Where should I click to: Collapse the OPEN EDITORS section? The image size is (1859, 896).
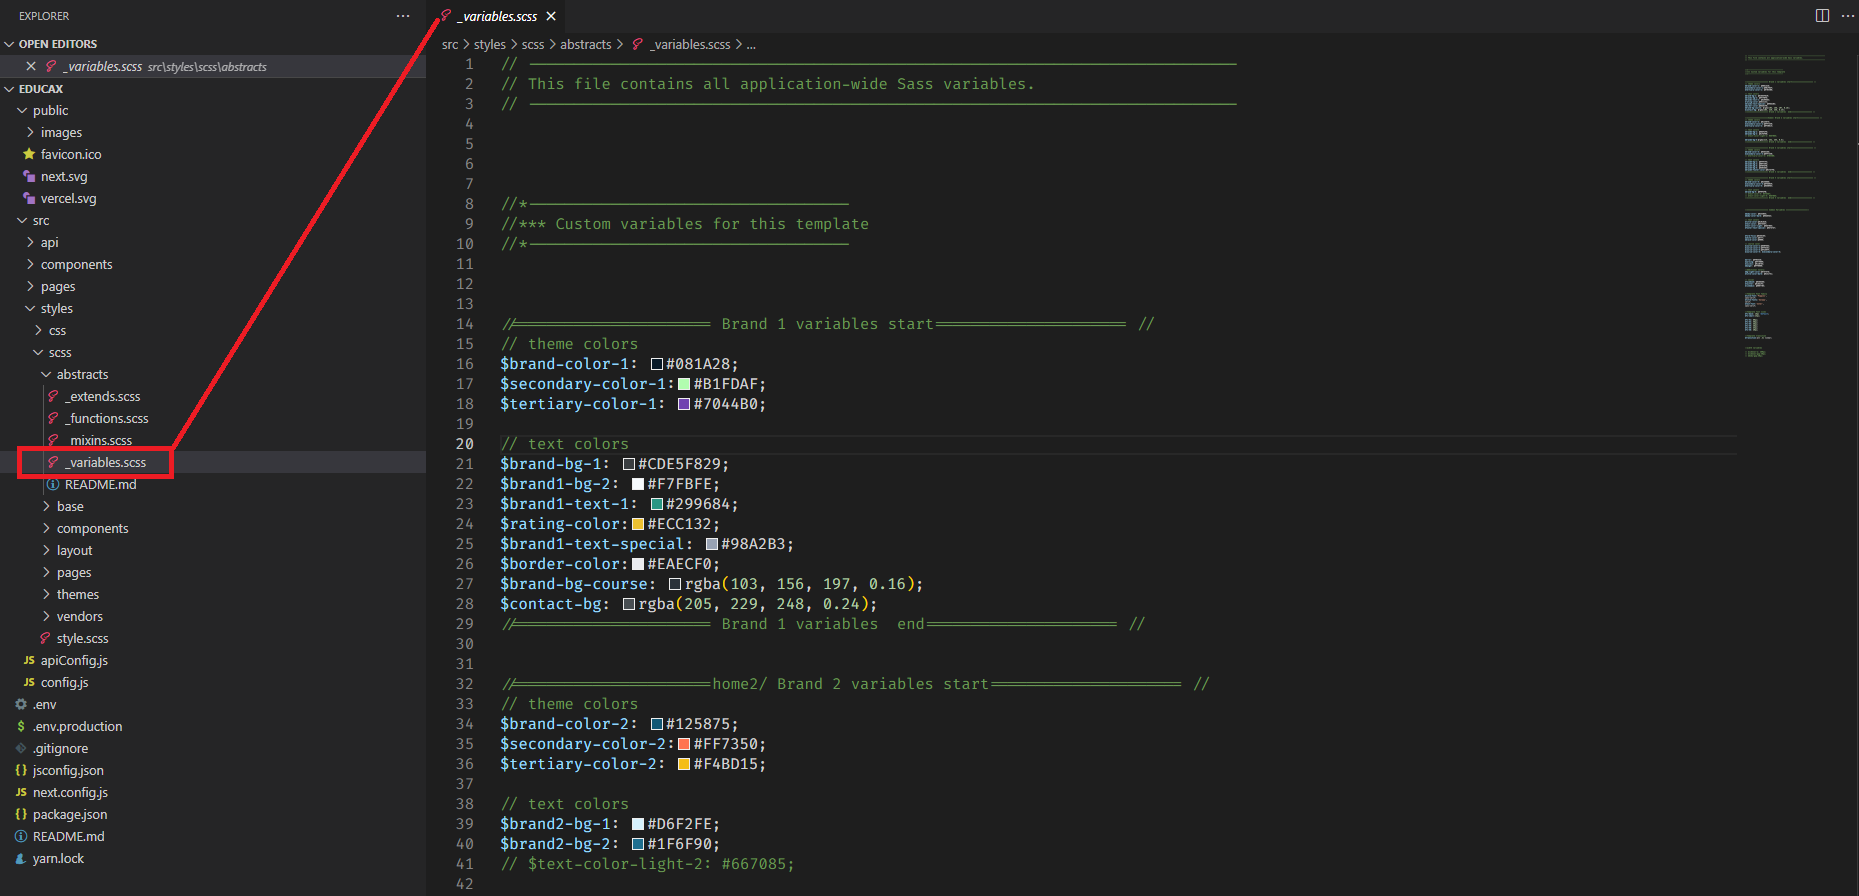pos(57,44)
